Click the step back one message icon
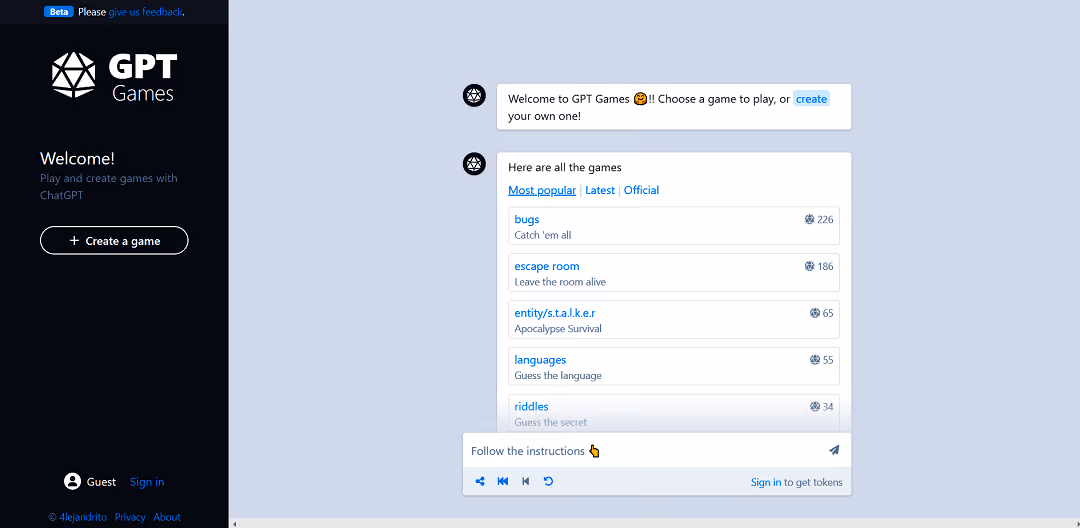This screenshot has width=1080, height=528. point(526,481)
